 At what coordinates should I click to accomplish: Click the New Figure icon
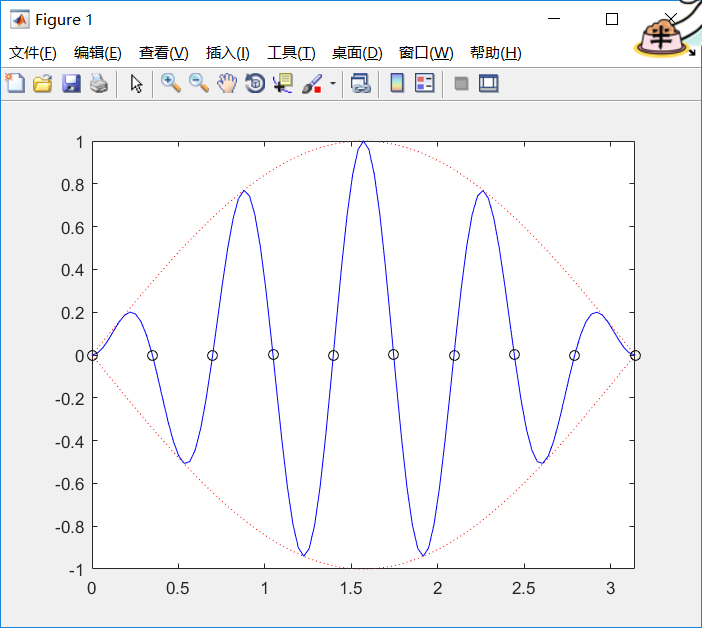point(15,83)
